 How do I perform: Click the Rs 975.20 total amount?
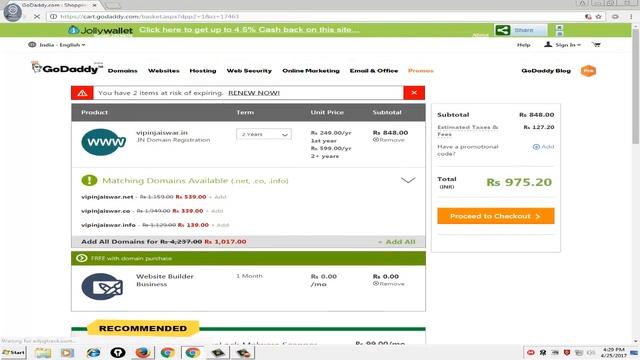(519, 182)
